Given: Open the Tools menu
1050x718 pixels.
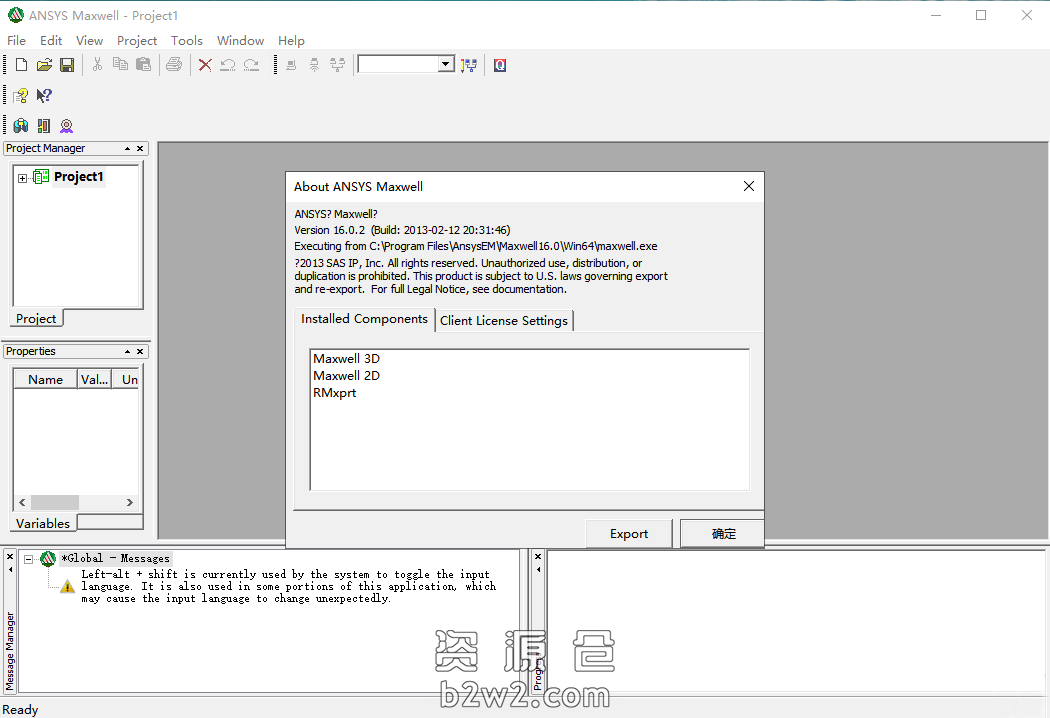Looking at the screenshot, I should point(186,41).
